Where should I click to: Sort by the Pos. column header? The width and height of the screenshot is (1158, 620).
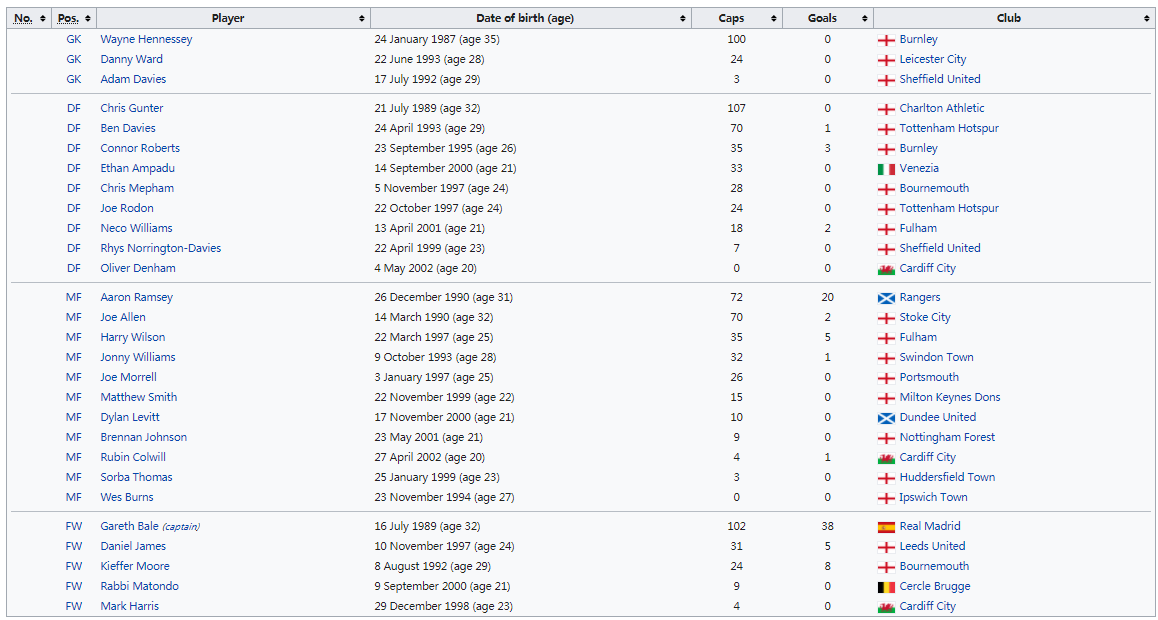(74, 18)
